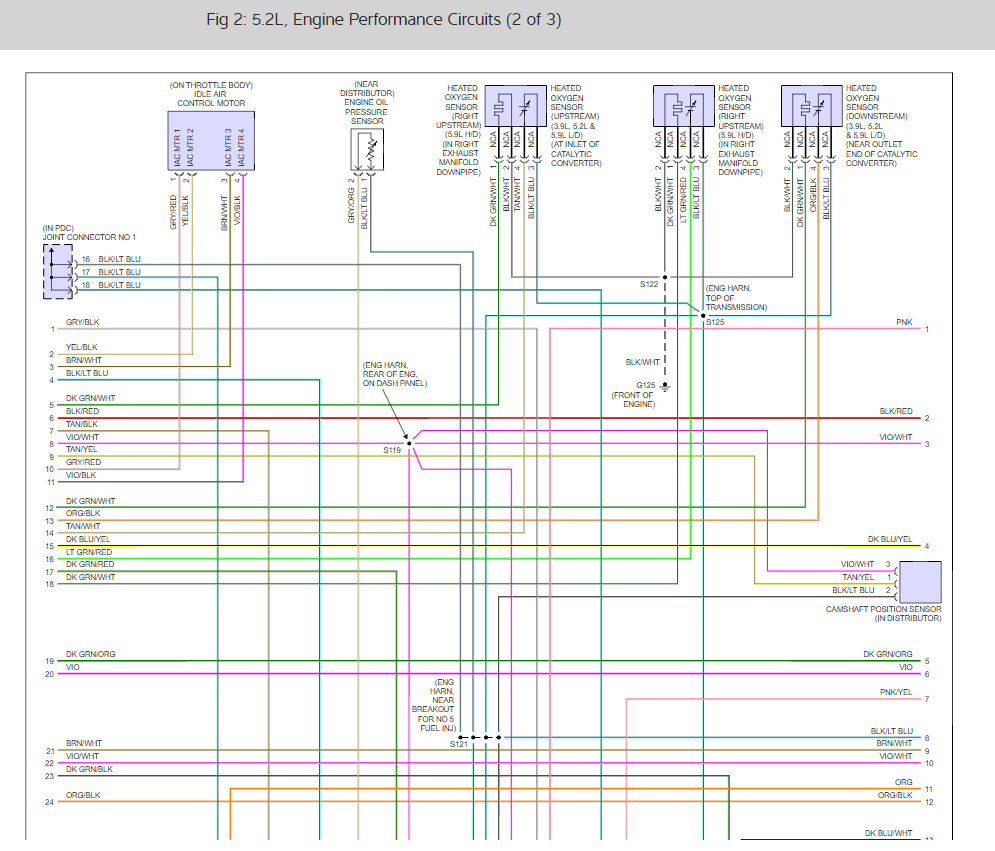Click the 'BRN/WHT' label at left line 21
The width and height of the screenshot is (995, 851).
pos(84,743)
